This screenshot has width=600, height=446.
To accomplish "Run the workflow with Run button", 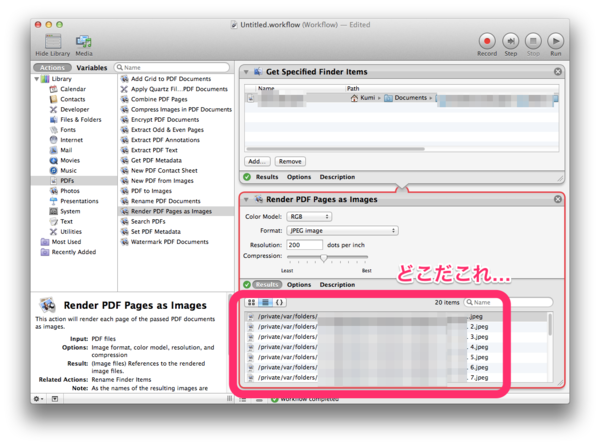I will [x=556, y=41].
